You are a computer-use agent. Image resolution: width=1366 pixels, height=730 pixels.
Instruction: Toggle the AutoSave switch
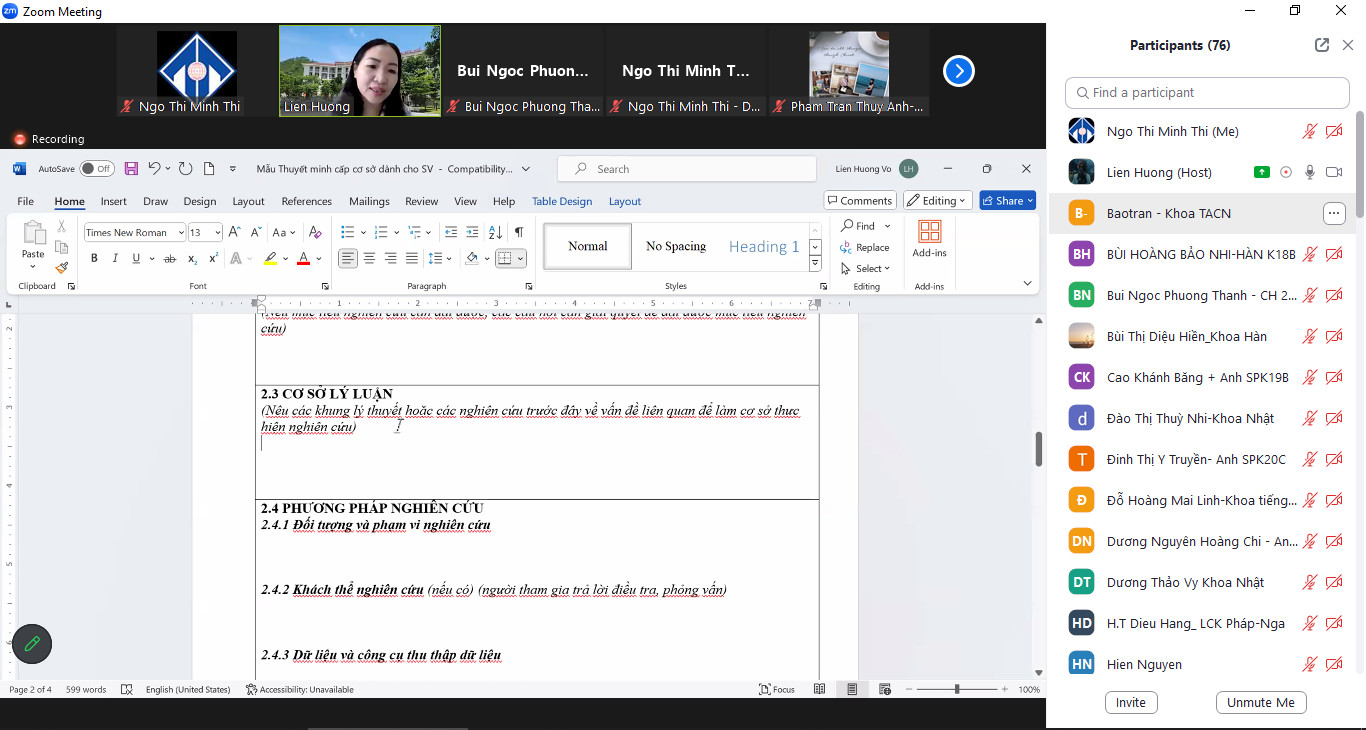coord(97,169)
